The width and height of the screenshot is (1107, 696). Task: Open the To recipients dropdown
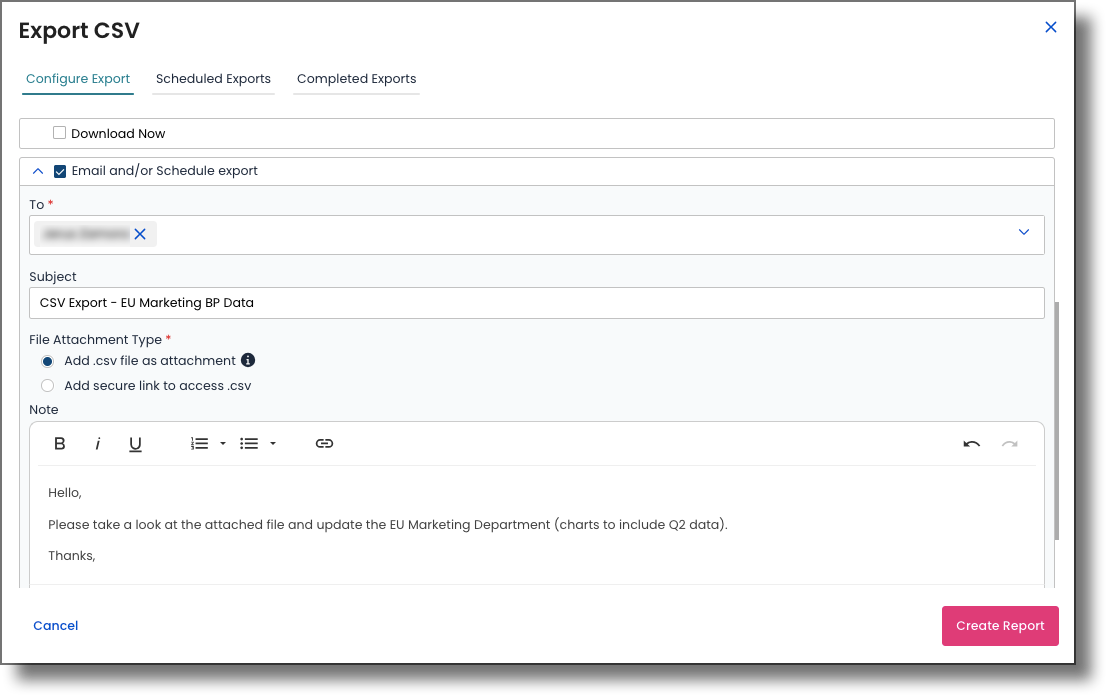pyautogui.click(x=1023, y=232)
